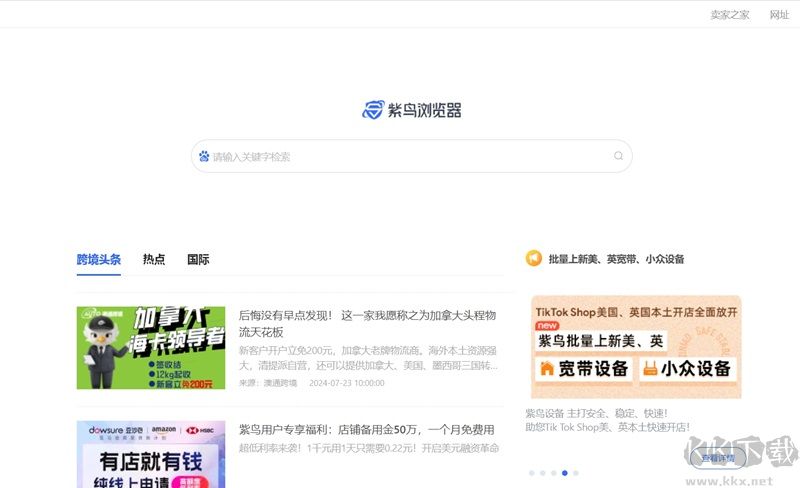Open the 有店就有钱 article thumbnail
Viewport: 800px width, 488px height.
151,454
